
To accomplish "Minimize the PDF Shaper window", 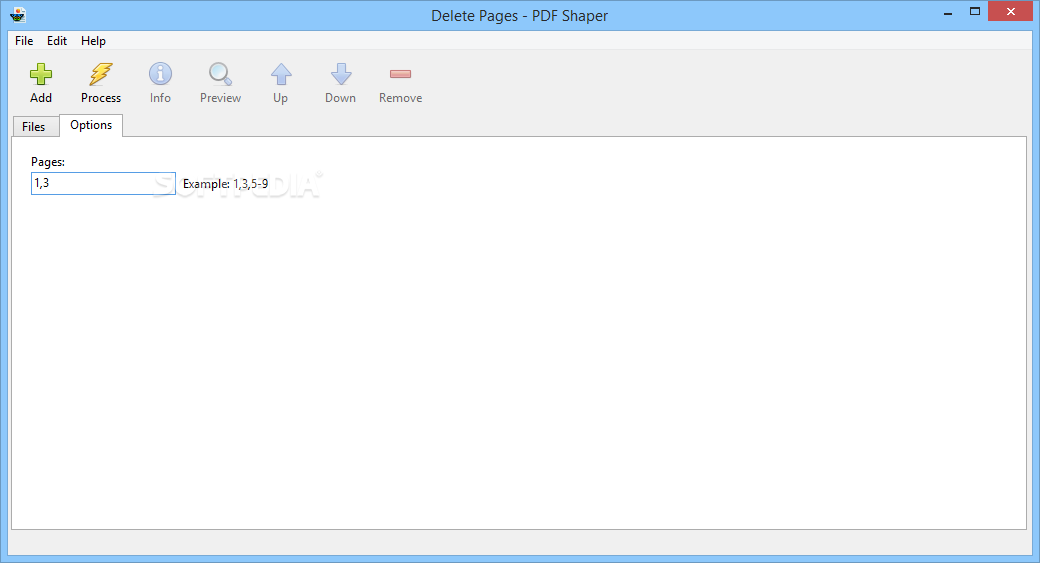I will 948,12.
